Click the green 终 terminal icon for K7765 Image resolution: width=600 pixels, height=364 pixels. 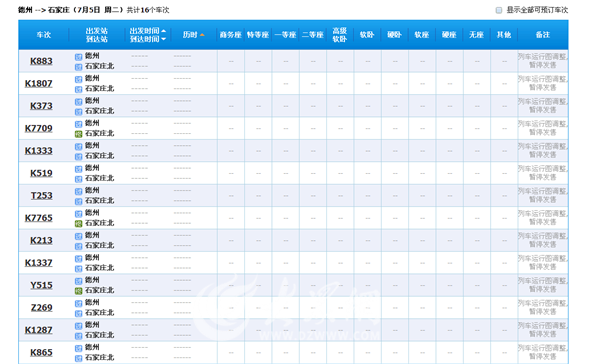pos(78,224)
